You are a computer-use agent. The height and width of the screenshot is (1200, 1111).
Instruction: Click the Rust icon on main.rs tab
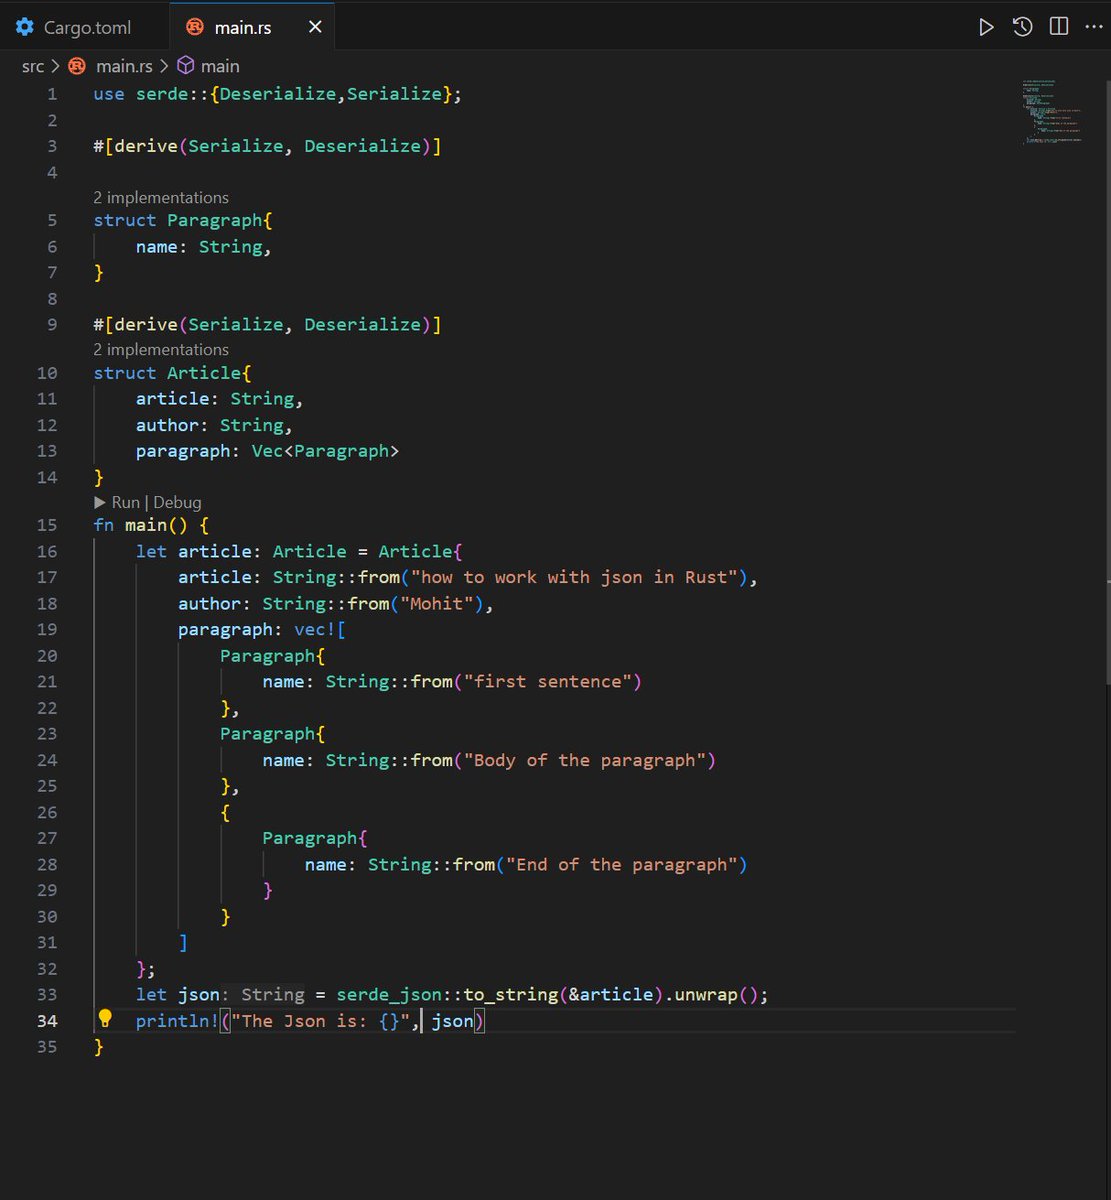(x=196, y=27)
